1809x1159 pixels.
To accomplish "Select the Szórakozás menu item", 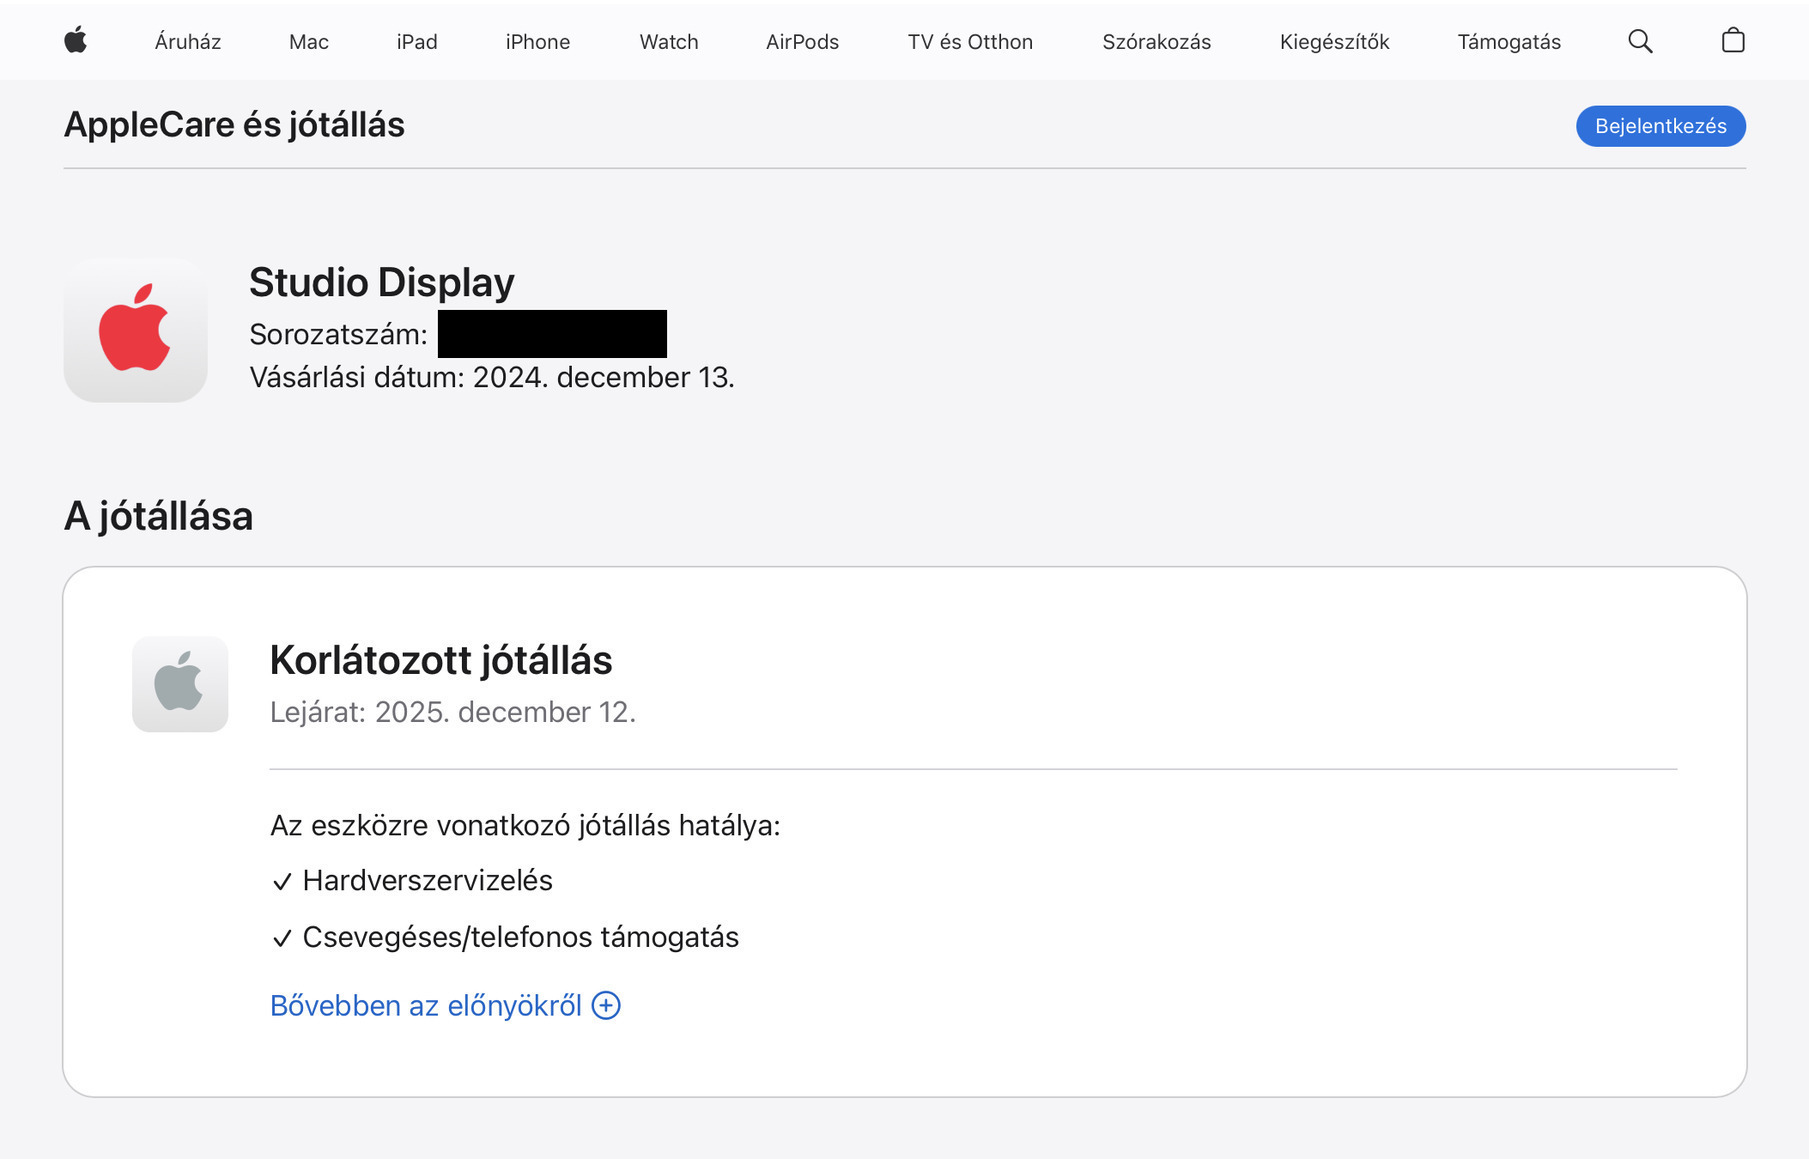I will point(1156,42).
